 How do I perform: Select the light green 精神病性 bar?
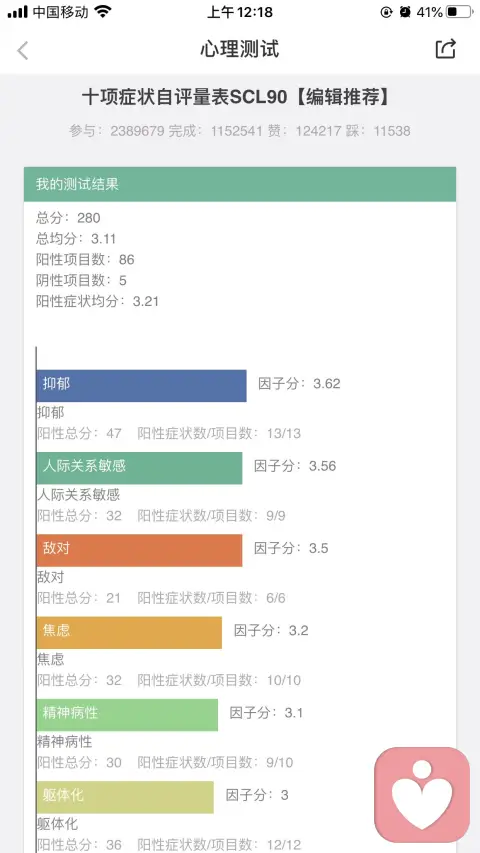[x=127, y=715]
